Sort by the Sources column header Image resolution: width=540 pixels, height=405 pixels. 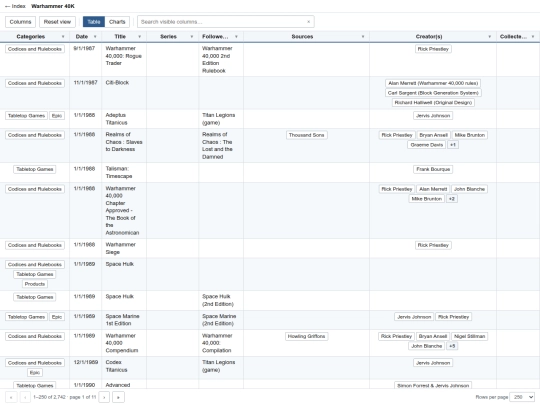point(302,37)
